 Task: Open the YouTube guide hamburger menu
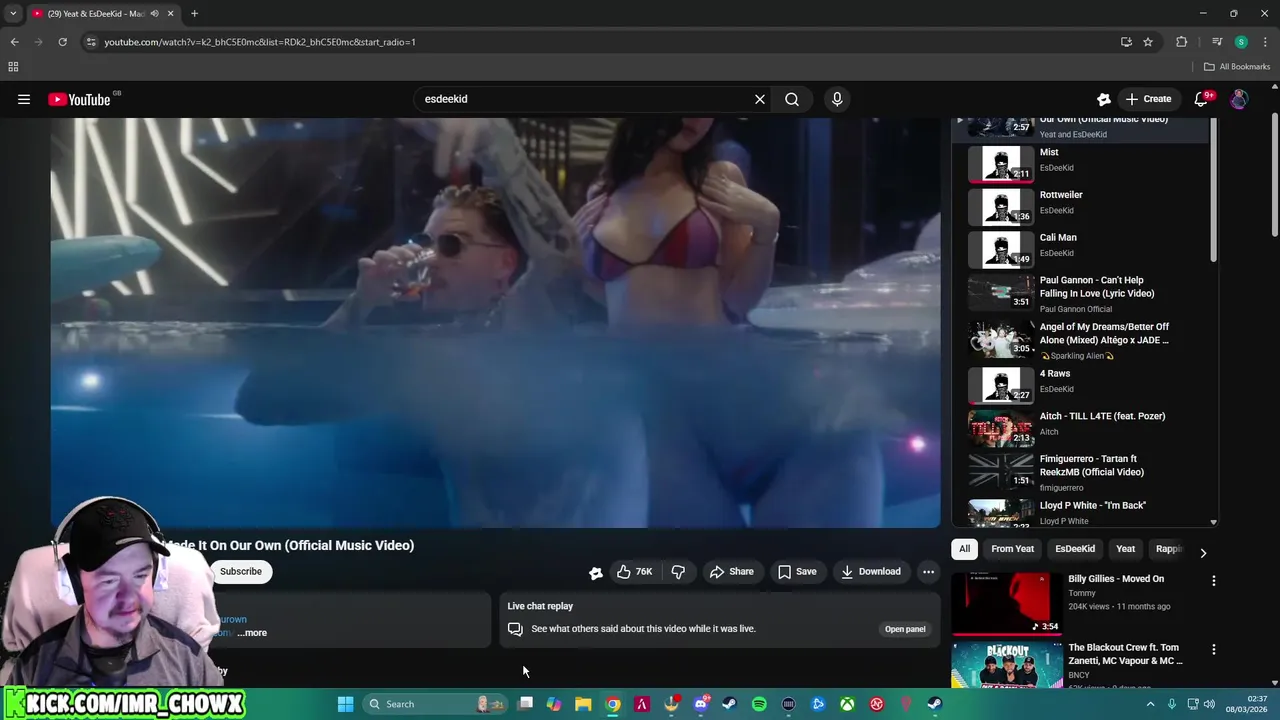point(24,99)
